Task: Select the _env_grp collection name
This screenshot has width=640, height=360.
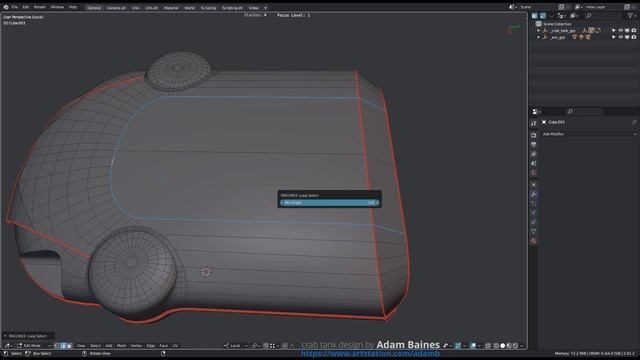Action: click(558, 37)
